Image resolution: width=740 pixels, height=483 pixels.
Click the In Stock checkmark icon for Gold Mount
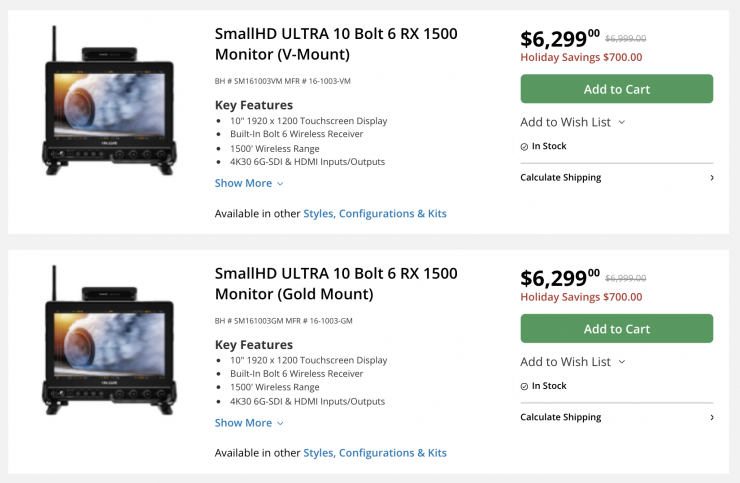(x=524, y=386)
